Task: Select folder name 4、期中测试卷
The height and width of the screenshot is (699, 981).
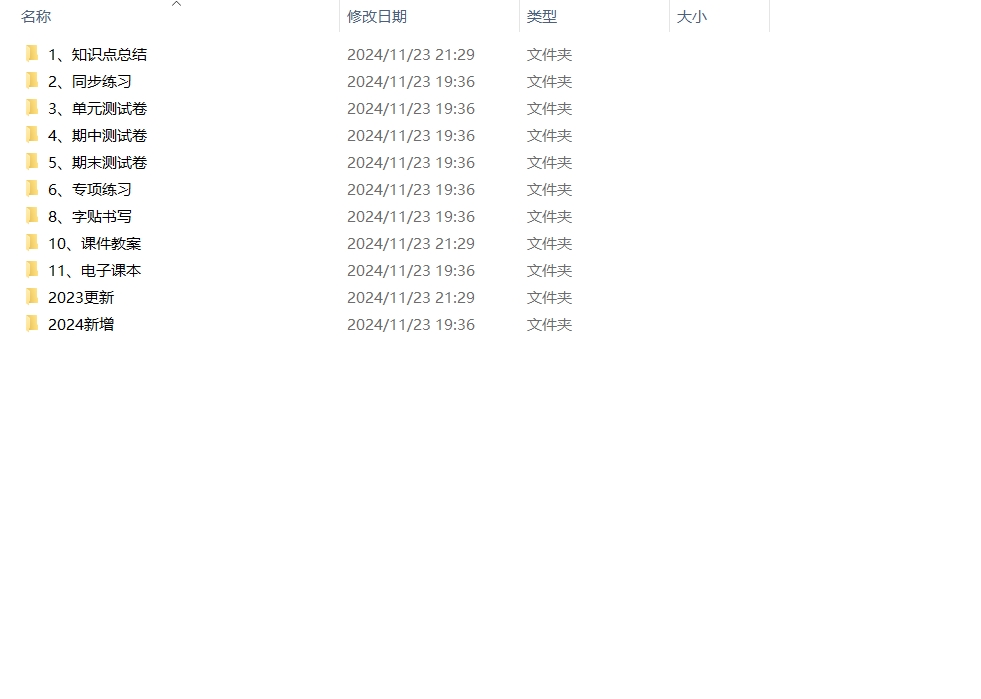Action: (x=98, y=135)
